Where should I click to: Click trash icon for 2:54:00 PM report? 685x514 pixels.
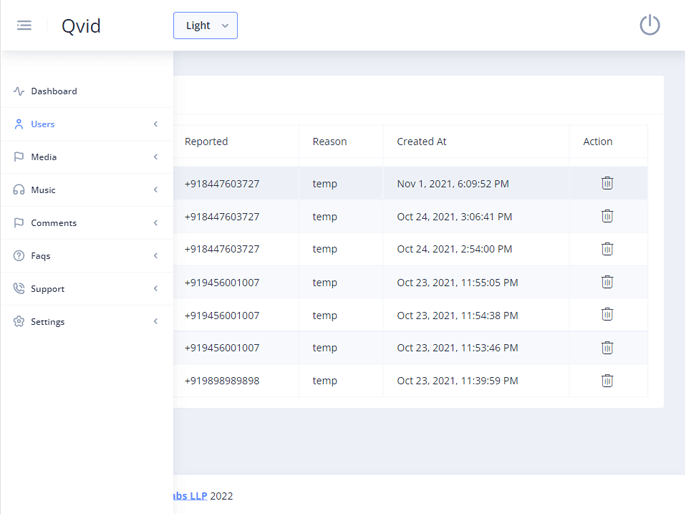click(x=607, y=249)
